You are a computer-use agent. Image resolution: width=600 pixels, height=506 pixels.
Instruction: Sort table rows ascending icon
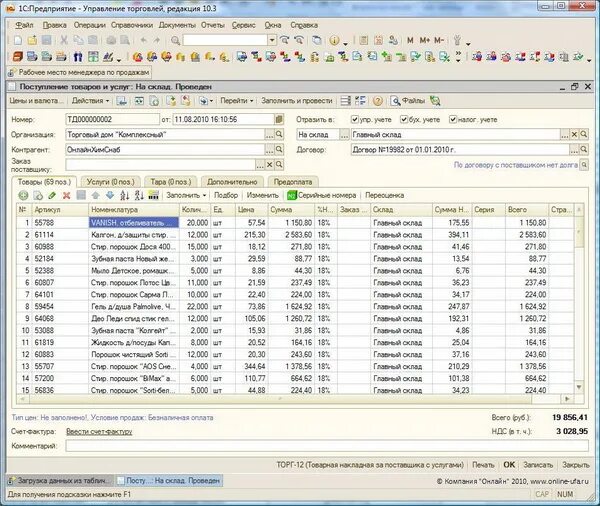pos(124,196)
